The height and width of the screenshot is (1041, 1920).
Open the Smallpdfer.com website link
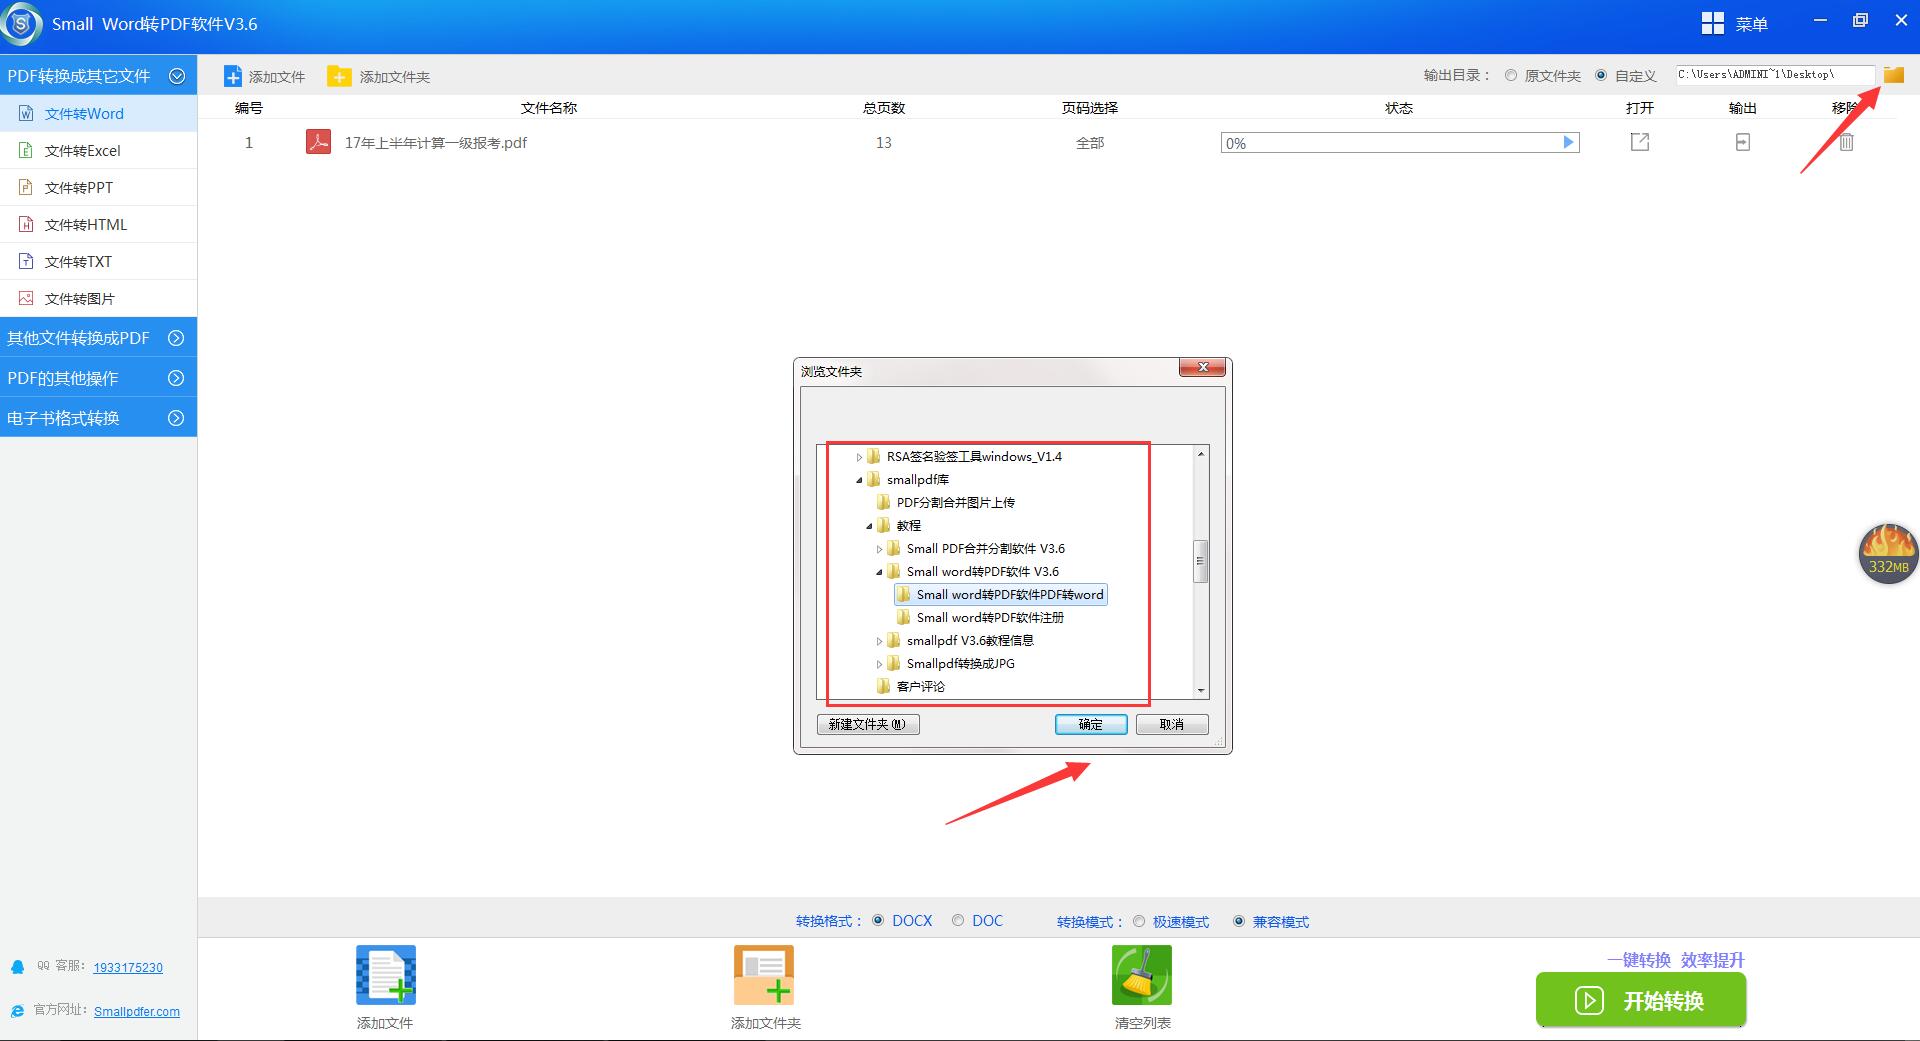click(x=137, y=1011)
